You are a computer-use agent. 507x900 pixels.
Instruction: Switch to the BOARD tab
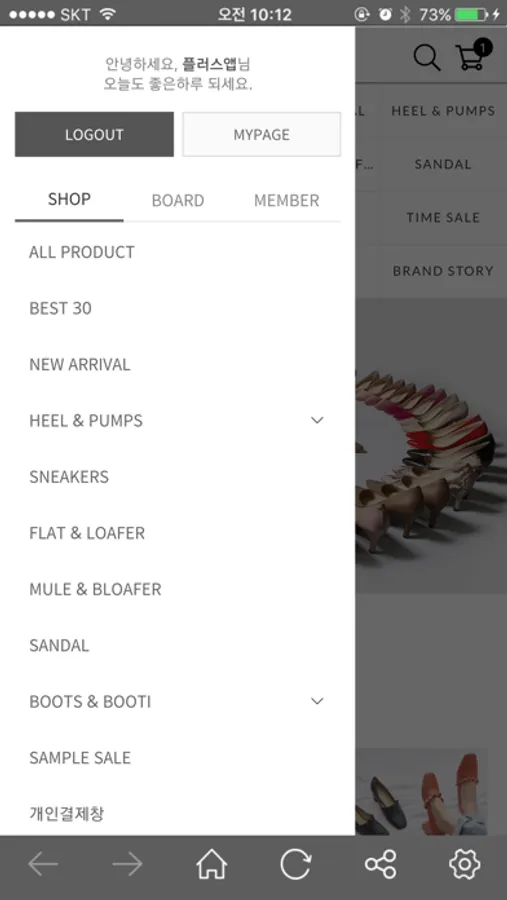tap(178, 200)
